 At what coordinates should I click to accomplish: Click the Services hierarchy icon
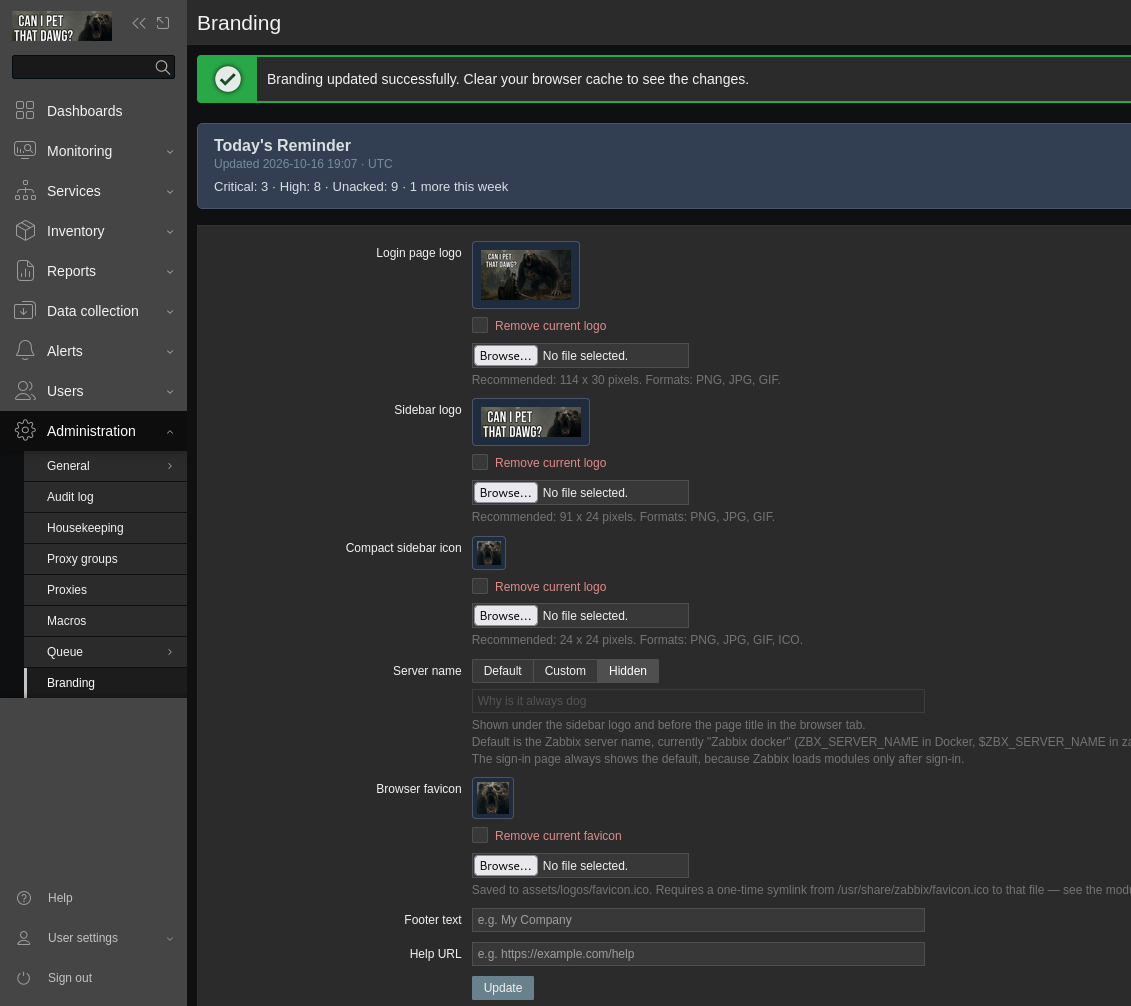[x=25, y=190]
